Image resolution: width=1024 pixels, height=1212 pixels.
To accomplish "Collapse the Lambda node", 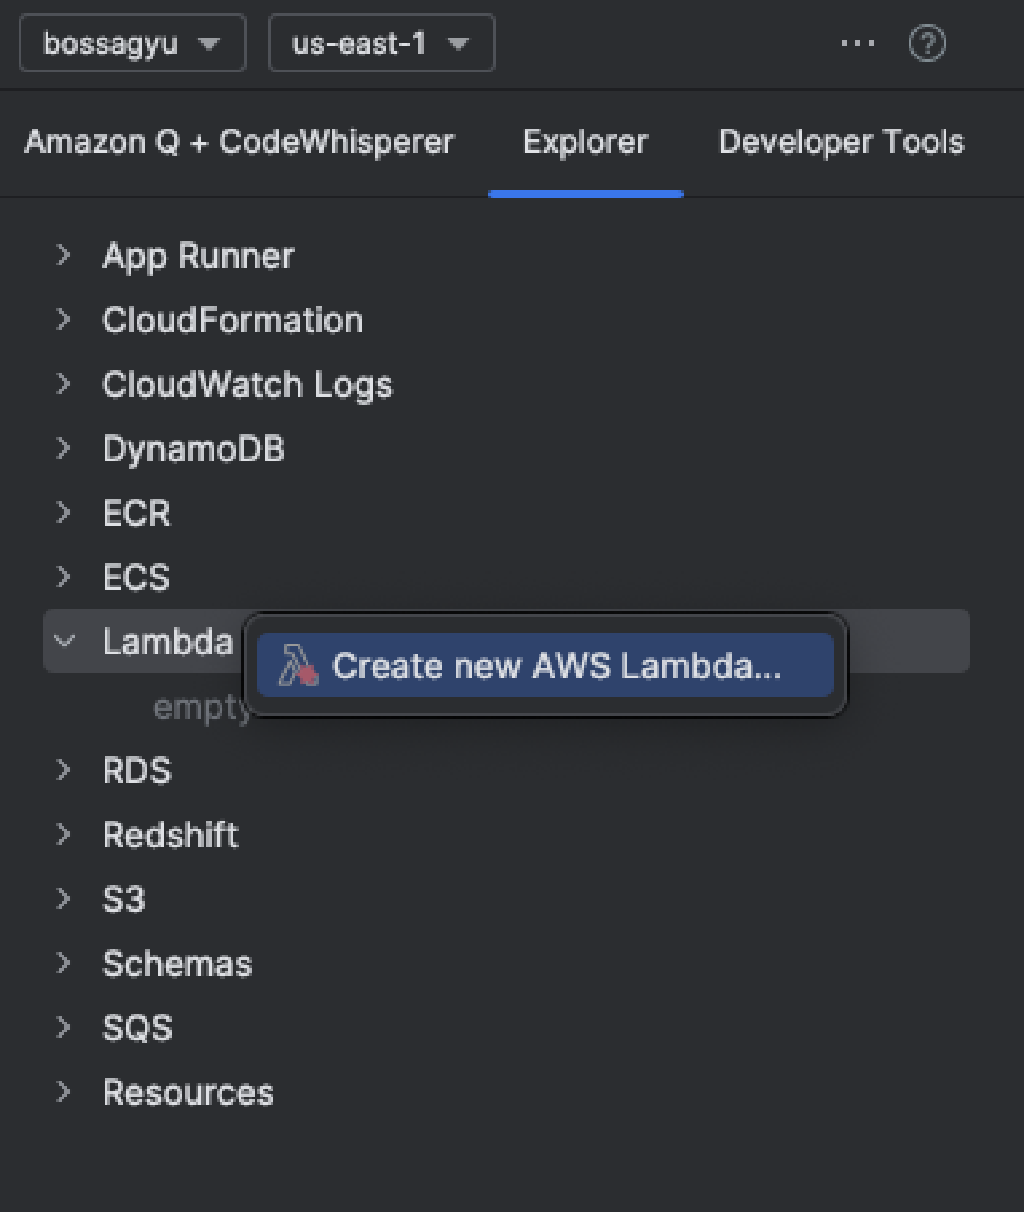I will coord(64,641).
